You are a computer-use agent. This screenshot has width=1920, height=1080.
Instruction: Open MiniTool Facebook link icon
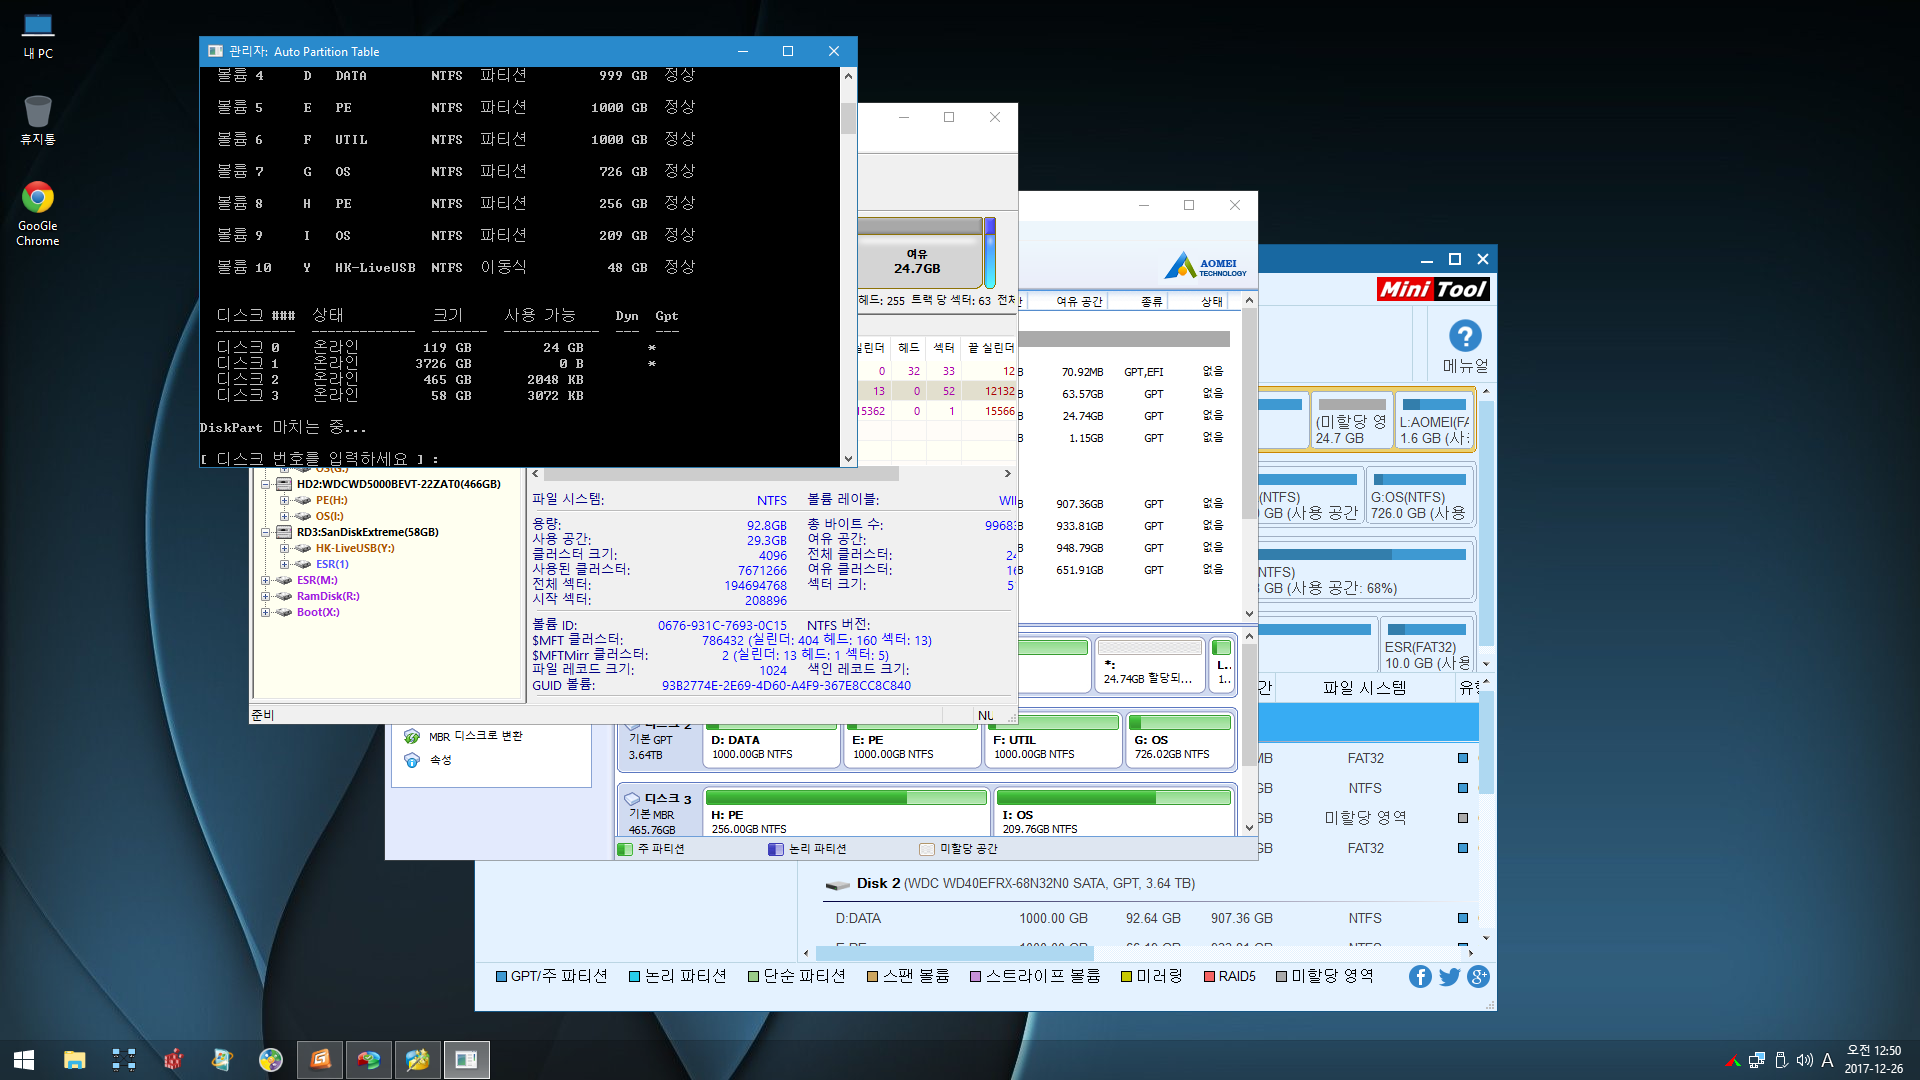(1420, 977)
